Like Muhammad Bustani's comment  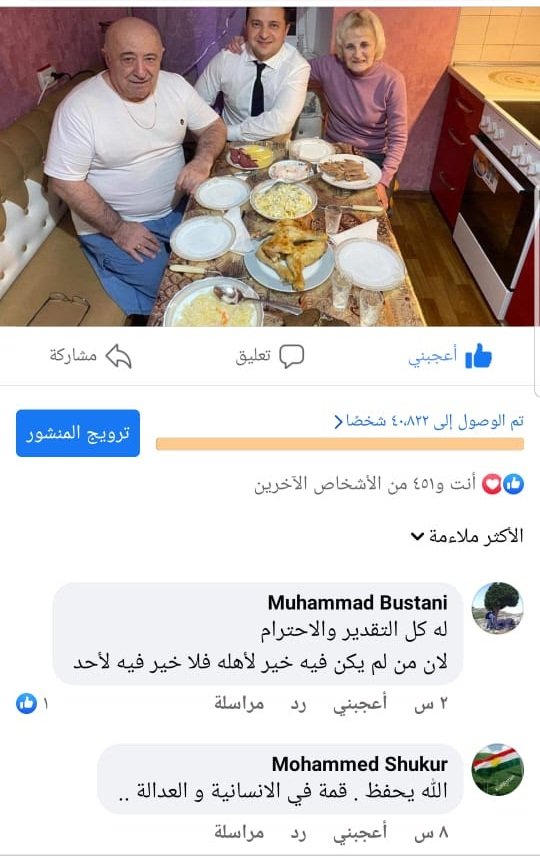[x=359, y=703]
